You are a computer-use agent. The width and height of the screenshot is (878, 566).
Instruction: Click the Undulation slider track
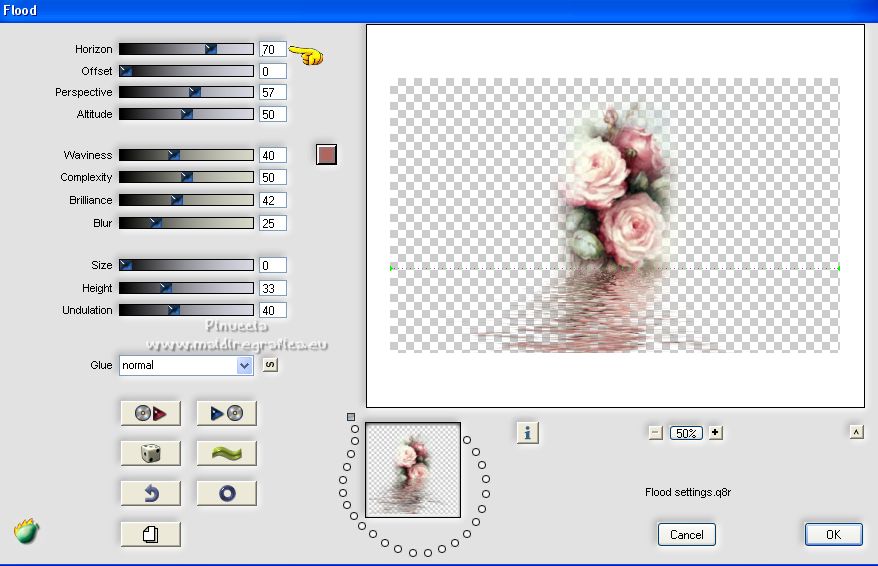(x=186, y=310)
